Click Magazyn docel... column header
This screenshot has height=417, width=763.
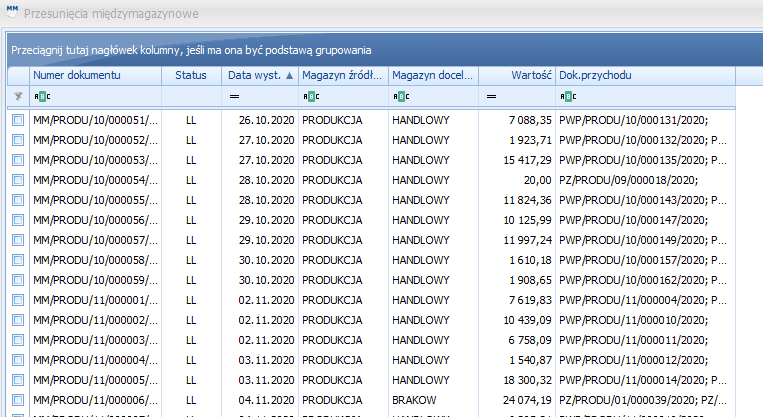coord(434,75)
